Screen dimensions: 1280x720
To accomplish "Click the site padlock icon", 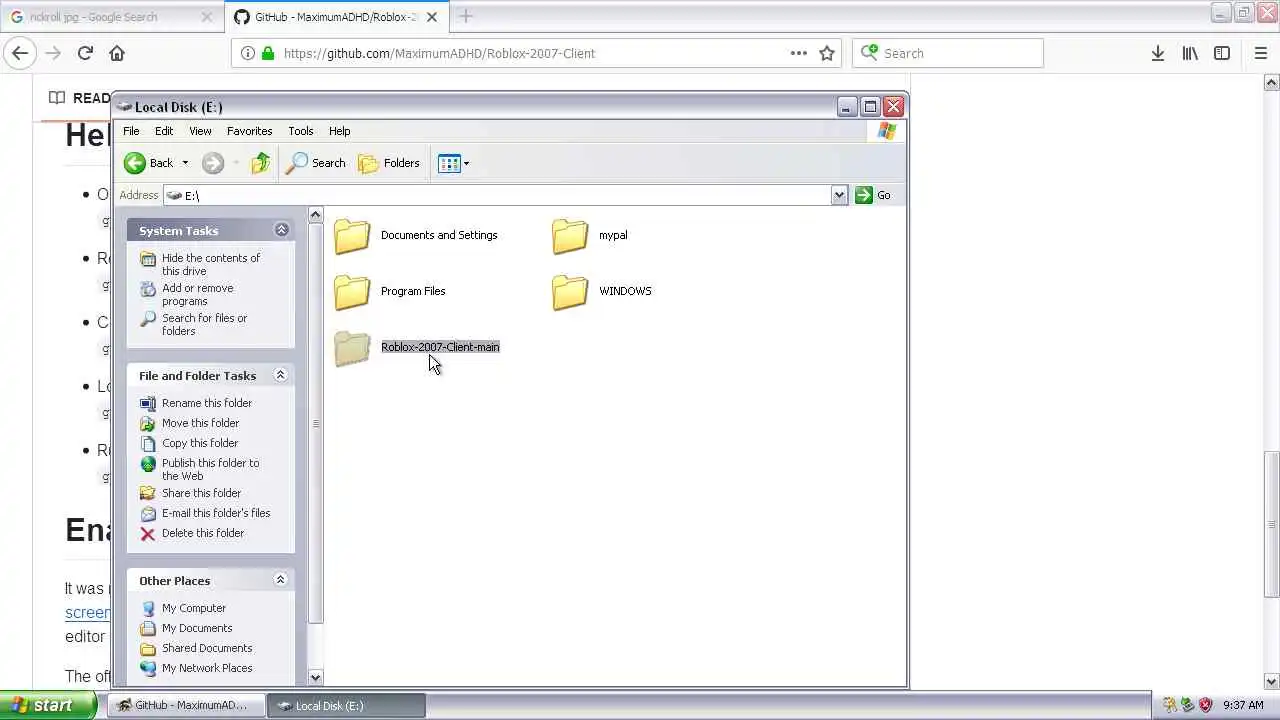I will pyautogui.click(x=267, y=53).
